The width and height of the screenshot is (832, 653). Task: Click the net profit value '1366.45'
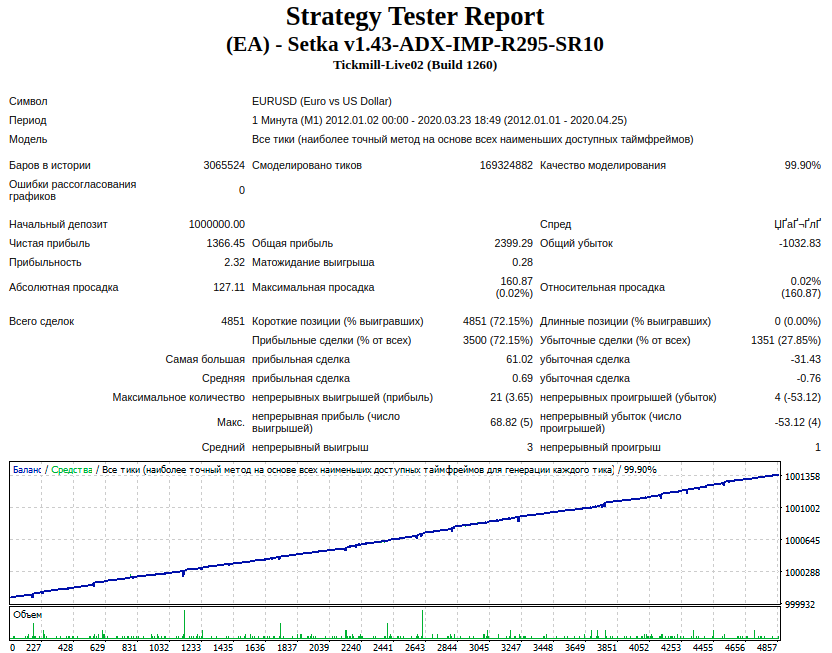point(226,243)
